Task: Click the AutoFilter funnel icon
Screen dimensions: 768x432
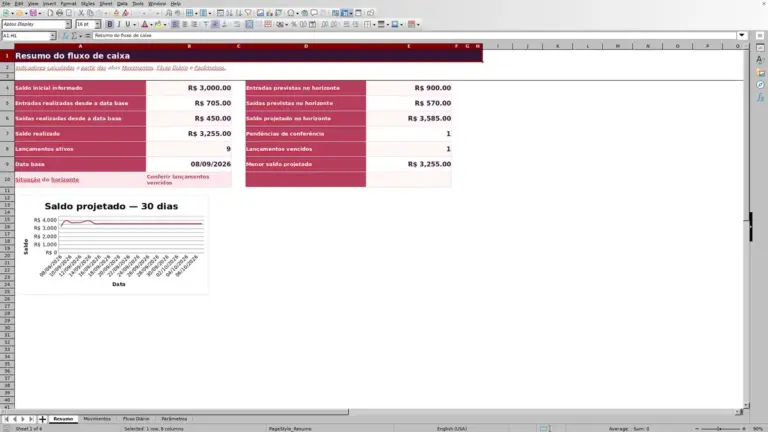Action: (x=248, y=13)
